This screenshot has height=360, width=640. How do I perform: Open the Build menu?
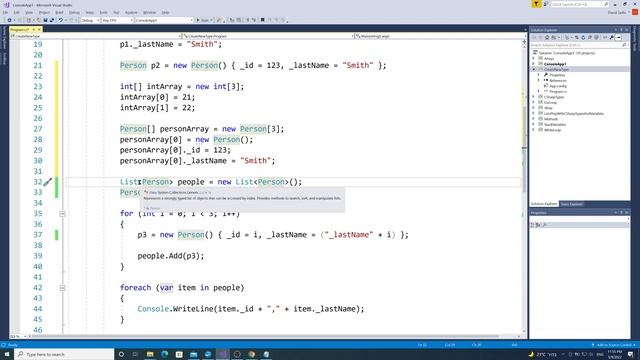[59, 13]
